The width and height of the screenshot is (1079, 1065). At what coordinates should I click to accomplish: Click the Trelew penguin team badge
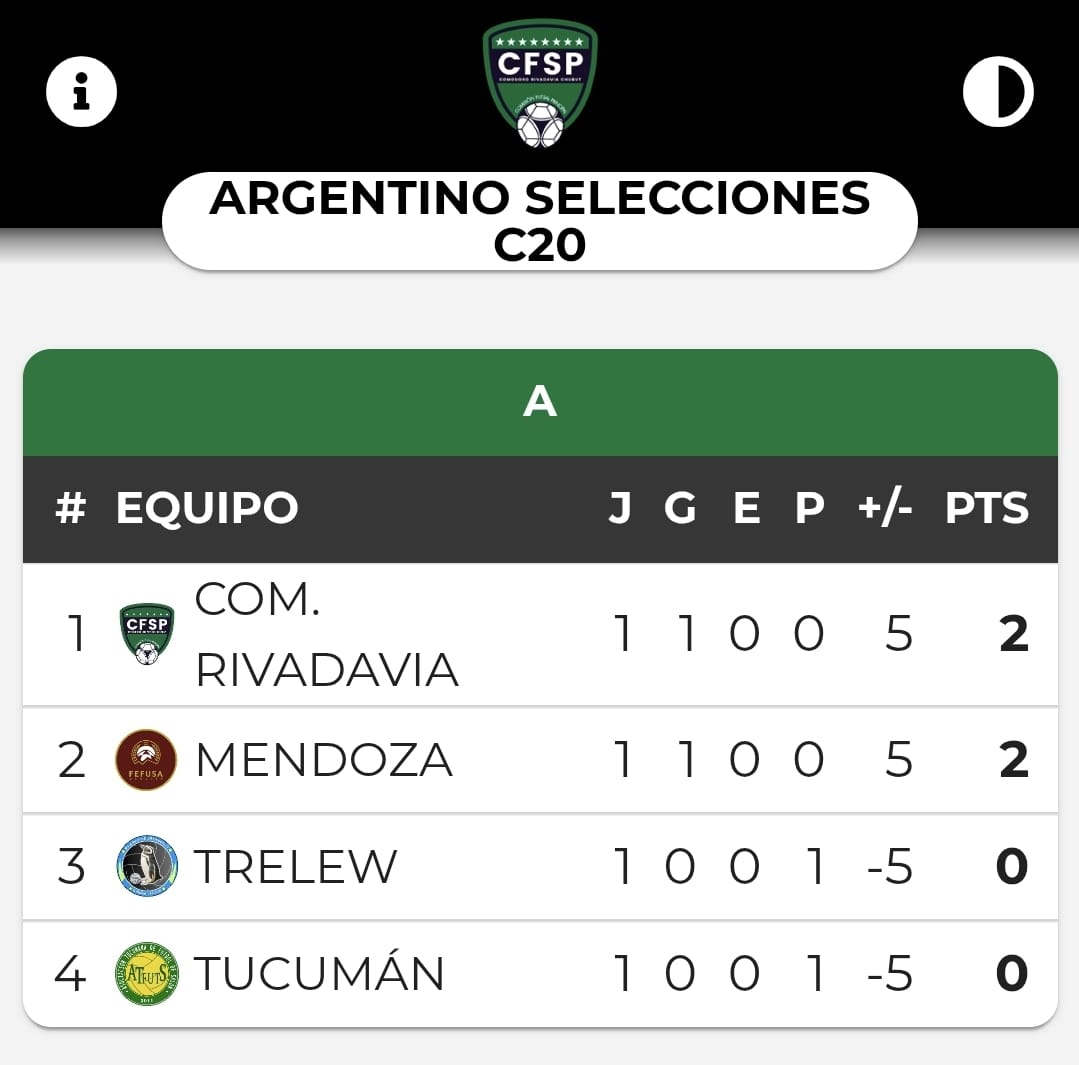tap(146, 866)
